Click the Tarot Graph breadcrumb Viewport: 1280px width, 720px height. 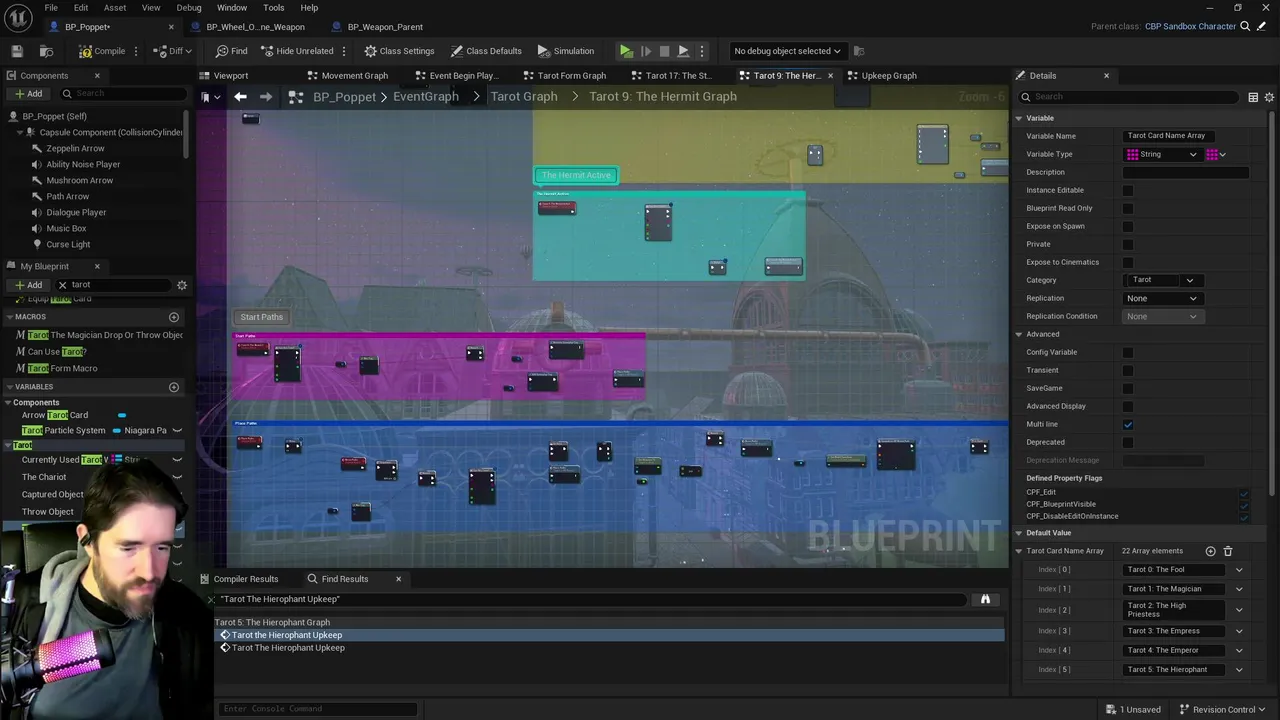click(x=524, y=97)
